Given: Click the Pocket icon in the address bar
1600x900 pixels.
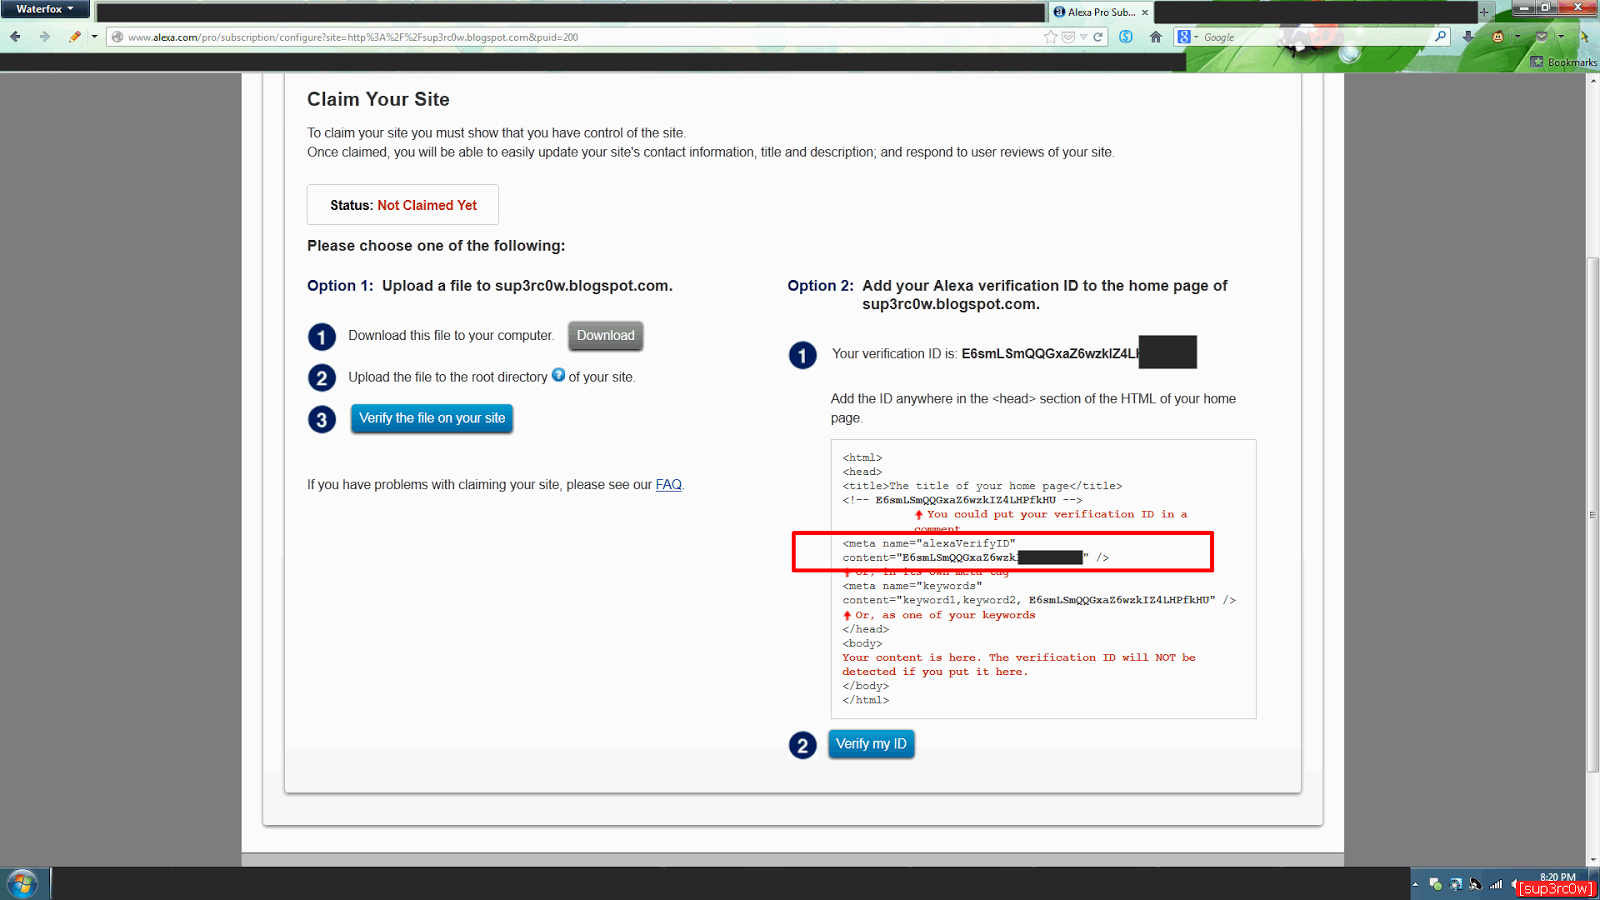Looking at the screenshot, I should tap(1068, 37).
